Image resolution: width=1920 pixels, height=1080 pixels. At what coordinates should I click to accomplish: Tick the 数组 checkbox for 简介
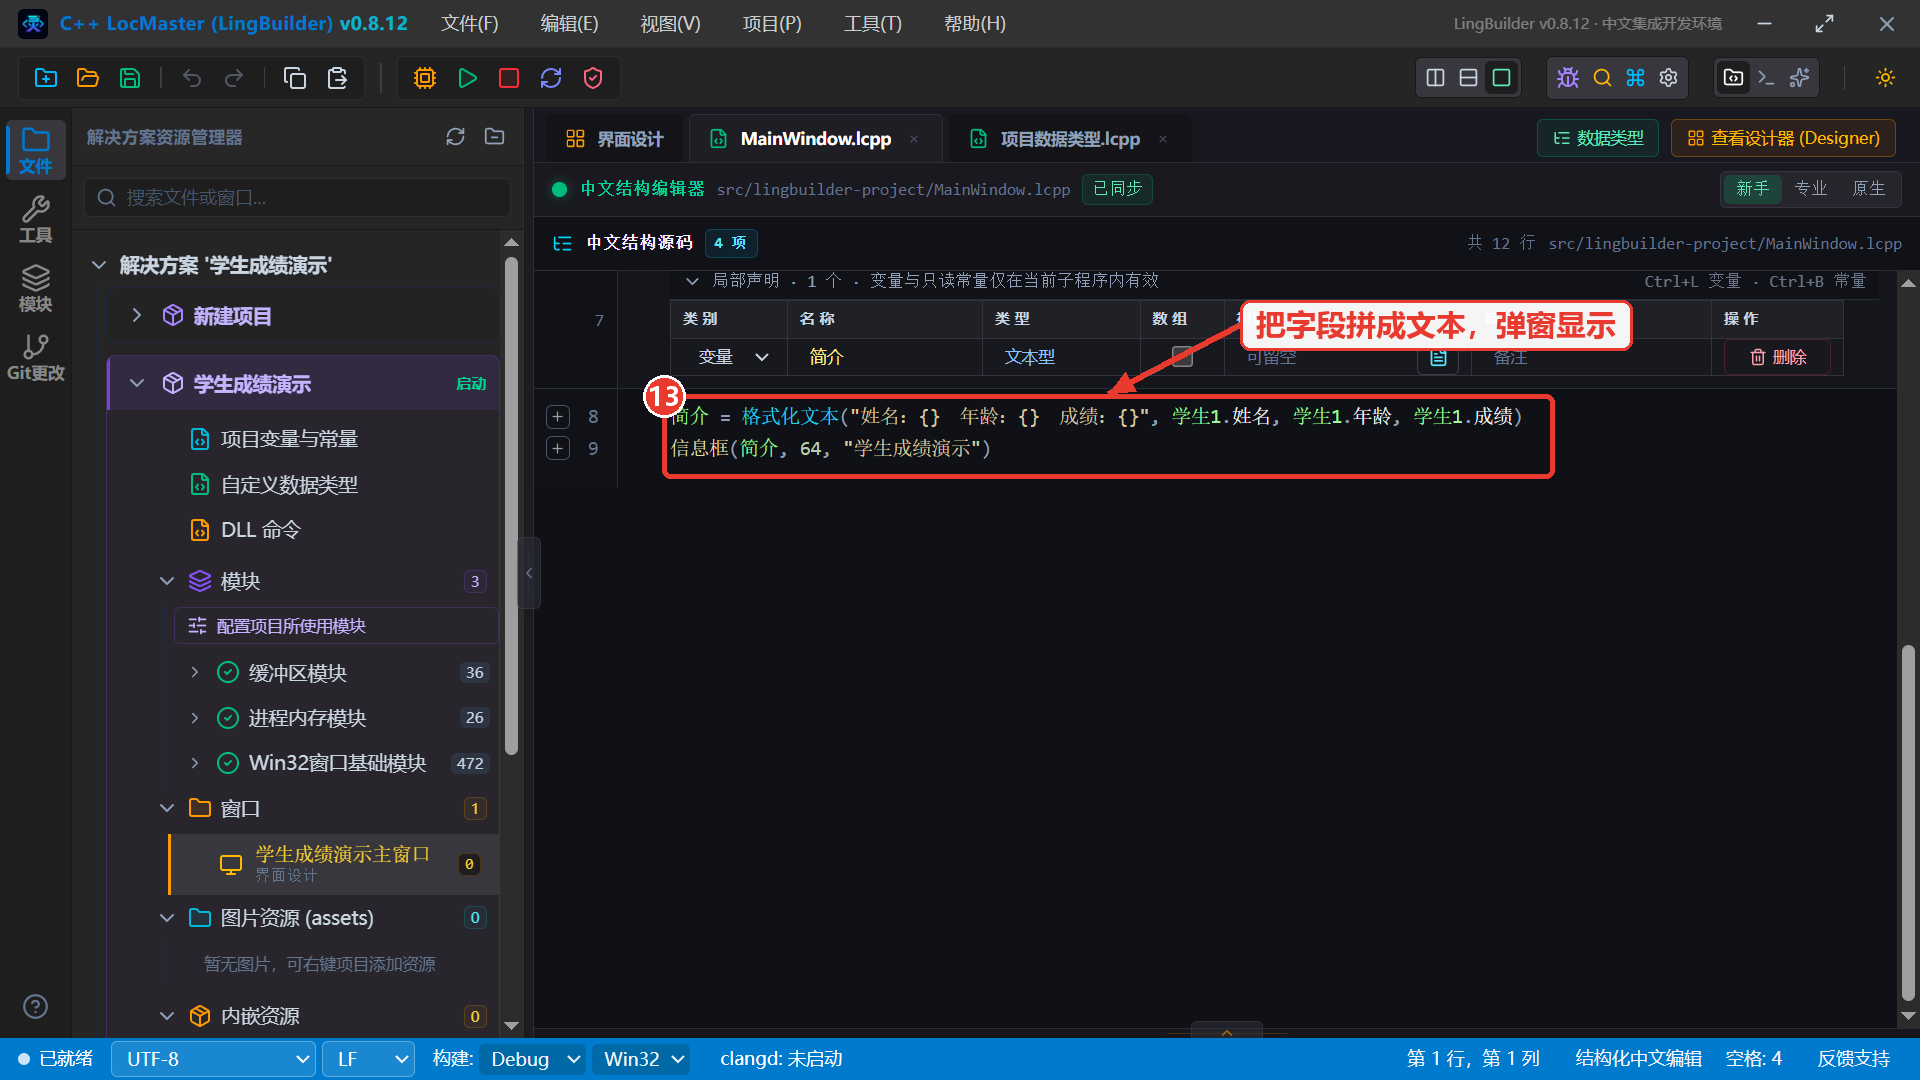pyautogui.click(x=1182, y=357)
